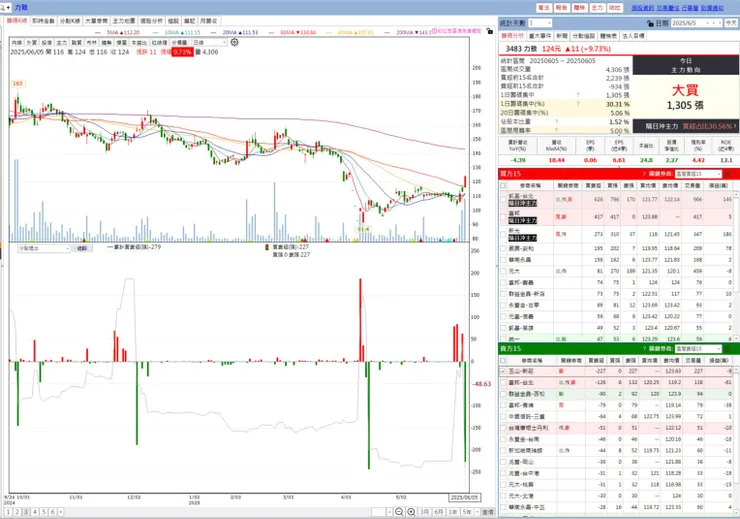This screenshot has width=740, height=519.
Task: Open help icon in red 買方15 header
Action: point(644,174)
